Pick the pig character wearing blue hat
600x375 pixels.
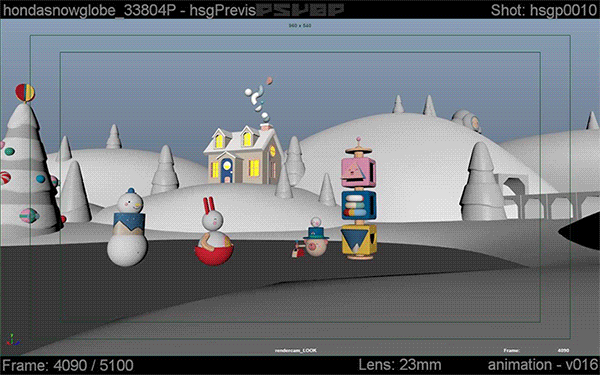pos(316,237)
